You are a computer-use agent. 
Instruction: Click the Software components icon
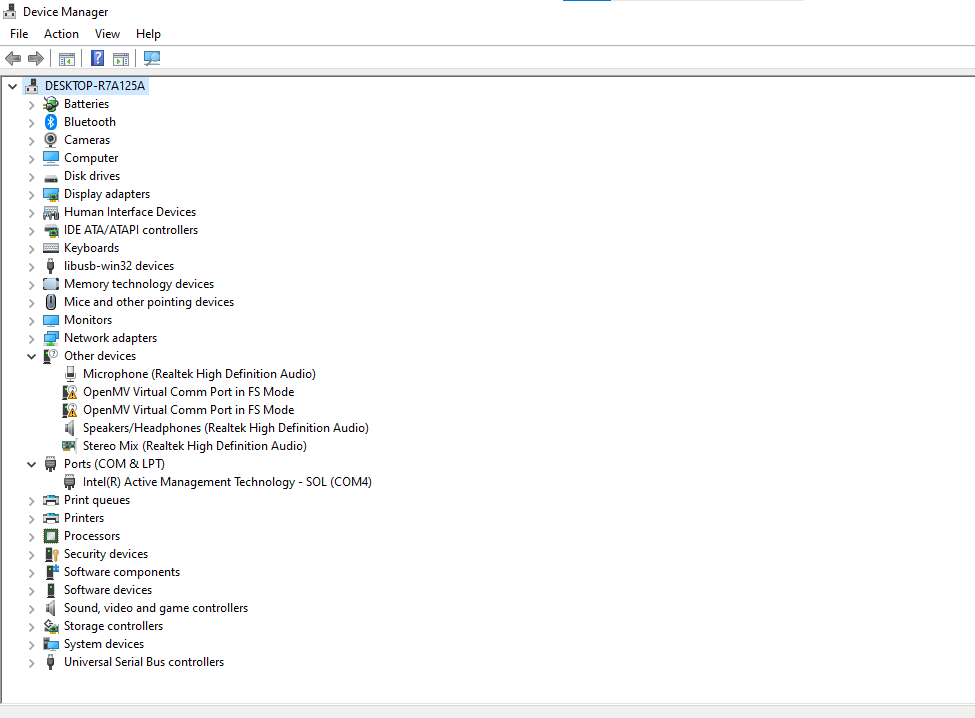tap(51, 572)
